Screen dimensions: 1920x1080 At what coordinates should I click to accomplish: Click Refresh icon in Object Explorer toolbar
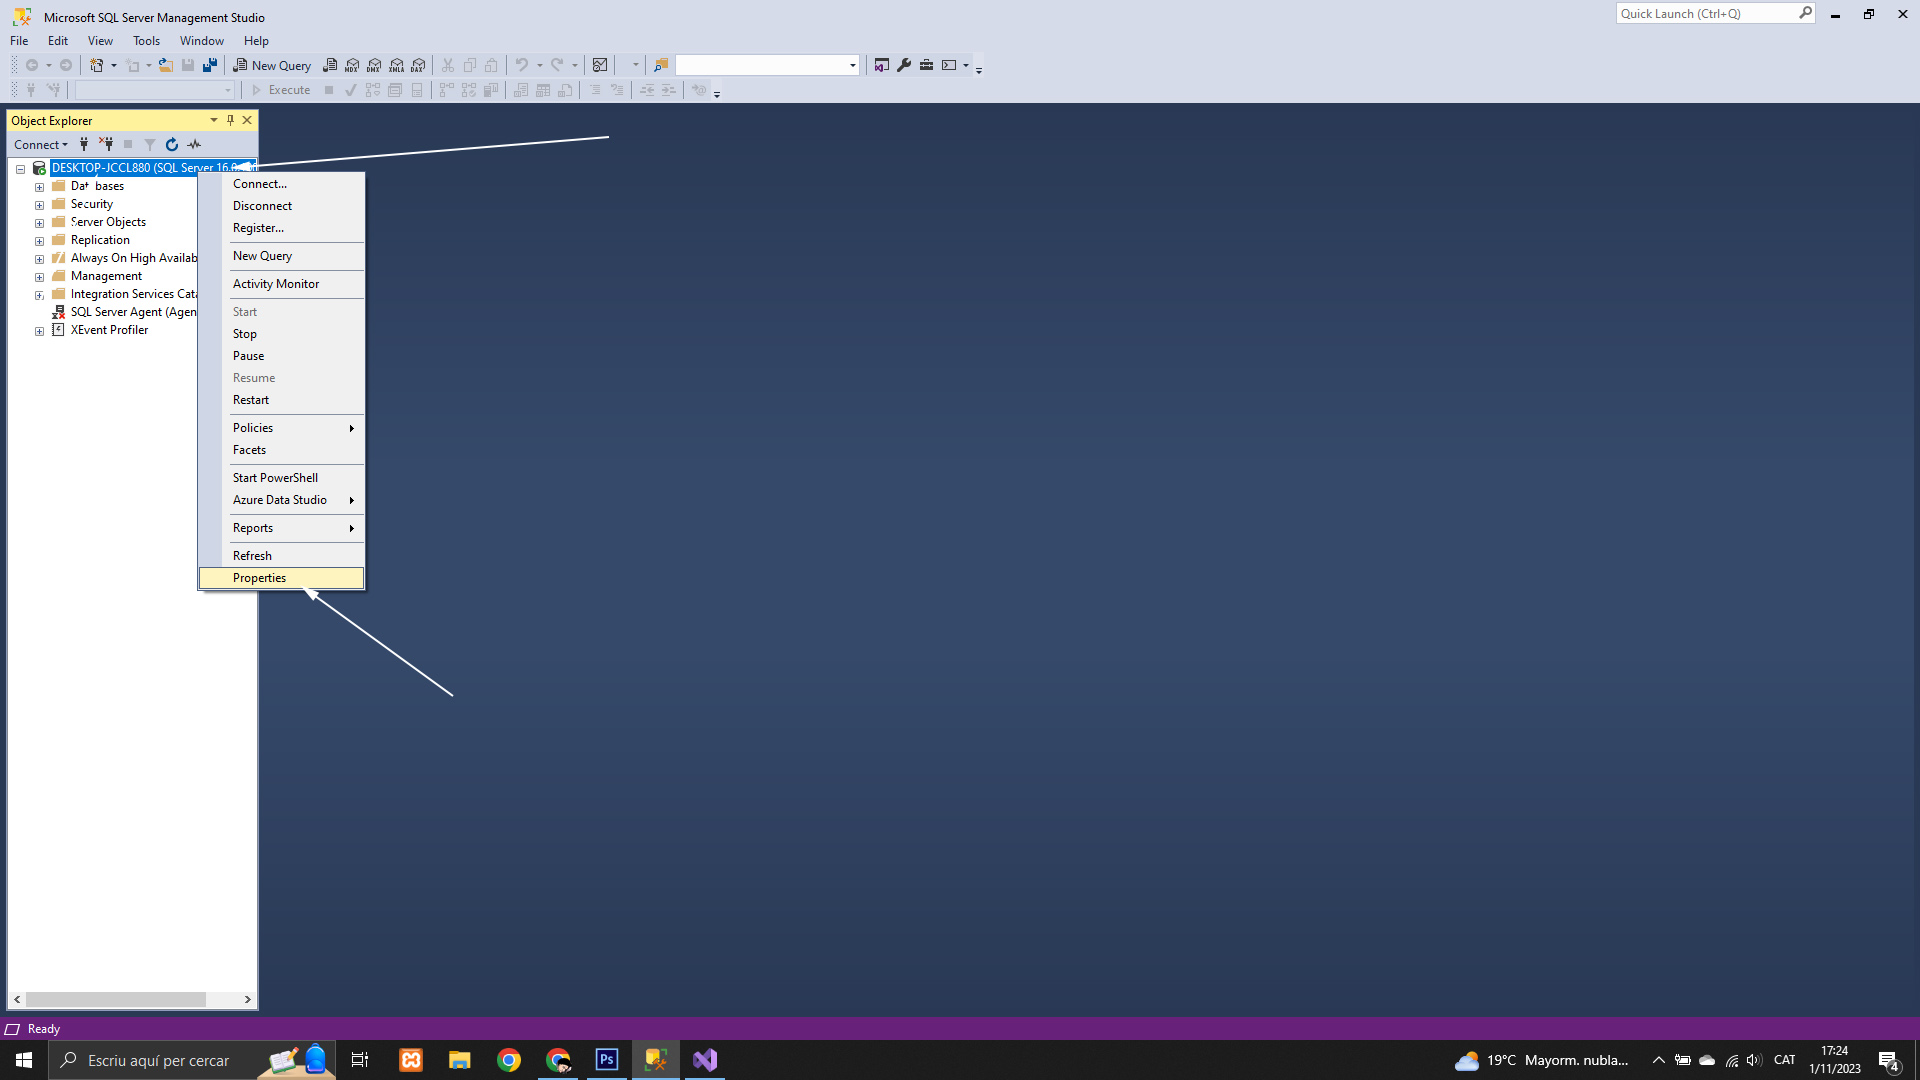(x=172, y=145)
